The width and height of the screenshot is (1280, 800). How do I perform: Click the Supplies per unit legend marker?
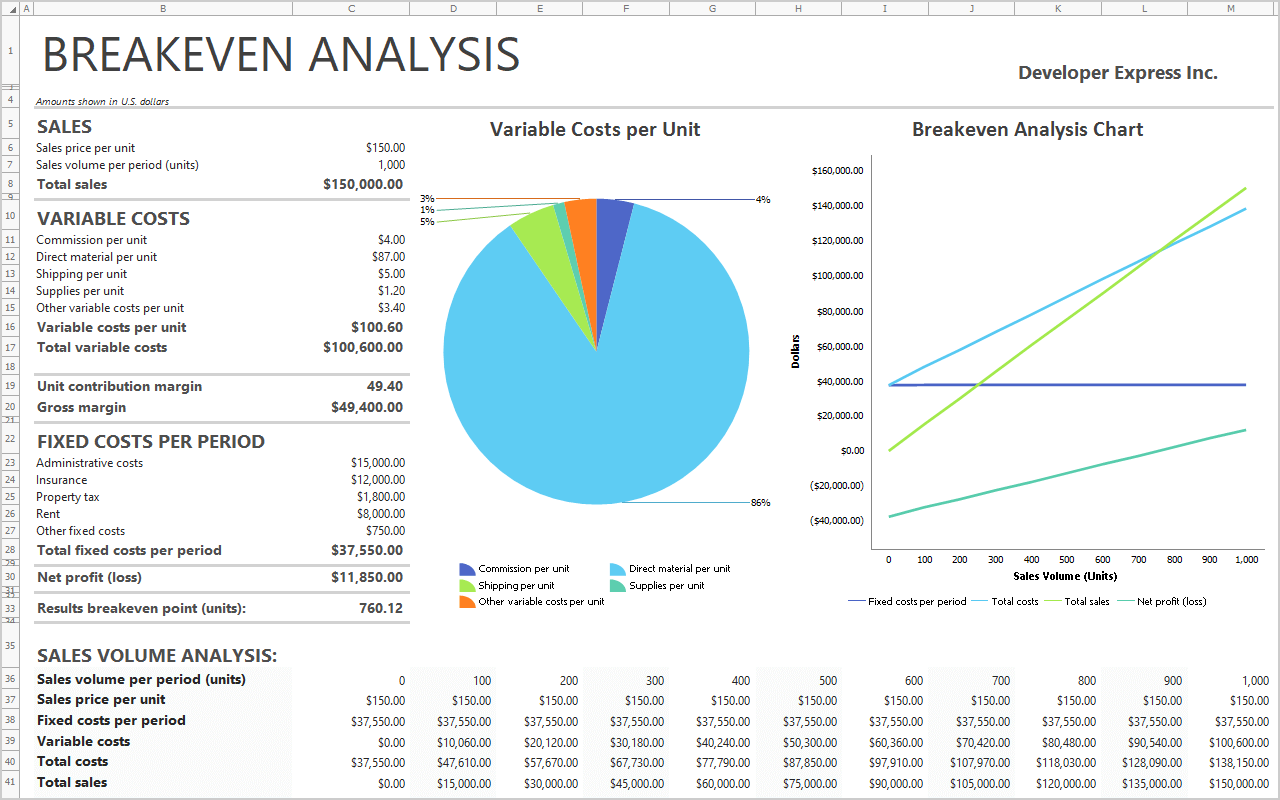(x=618, y=586)
